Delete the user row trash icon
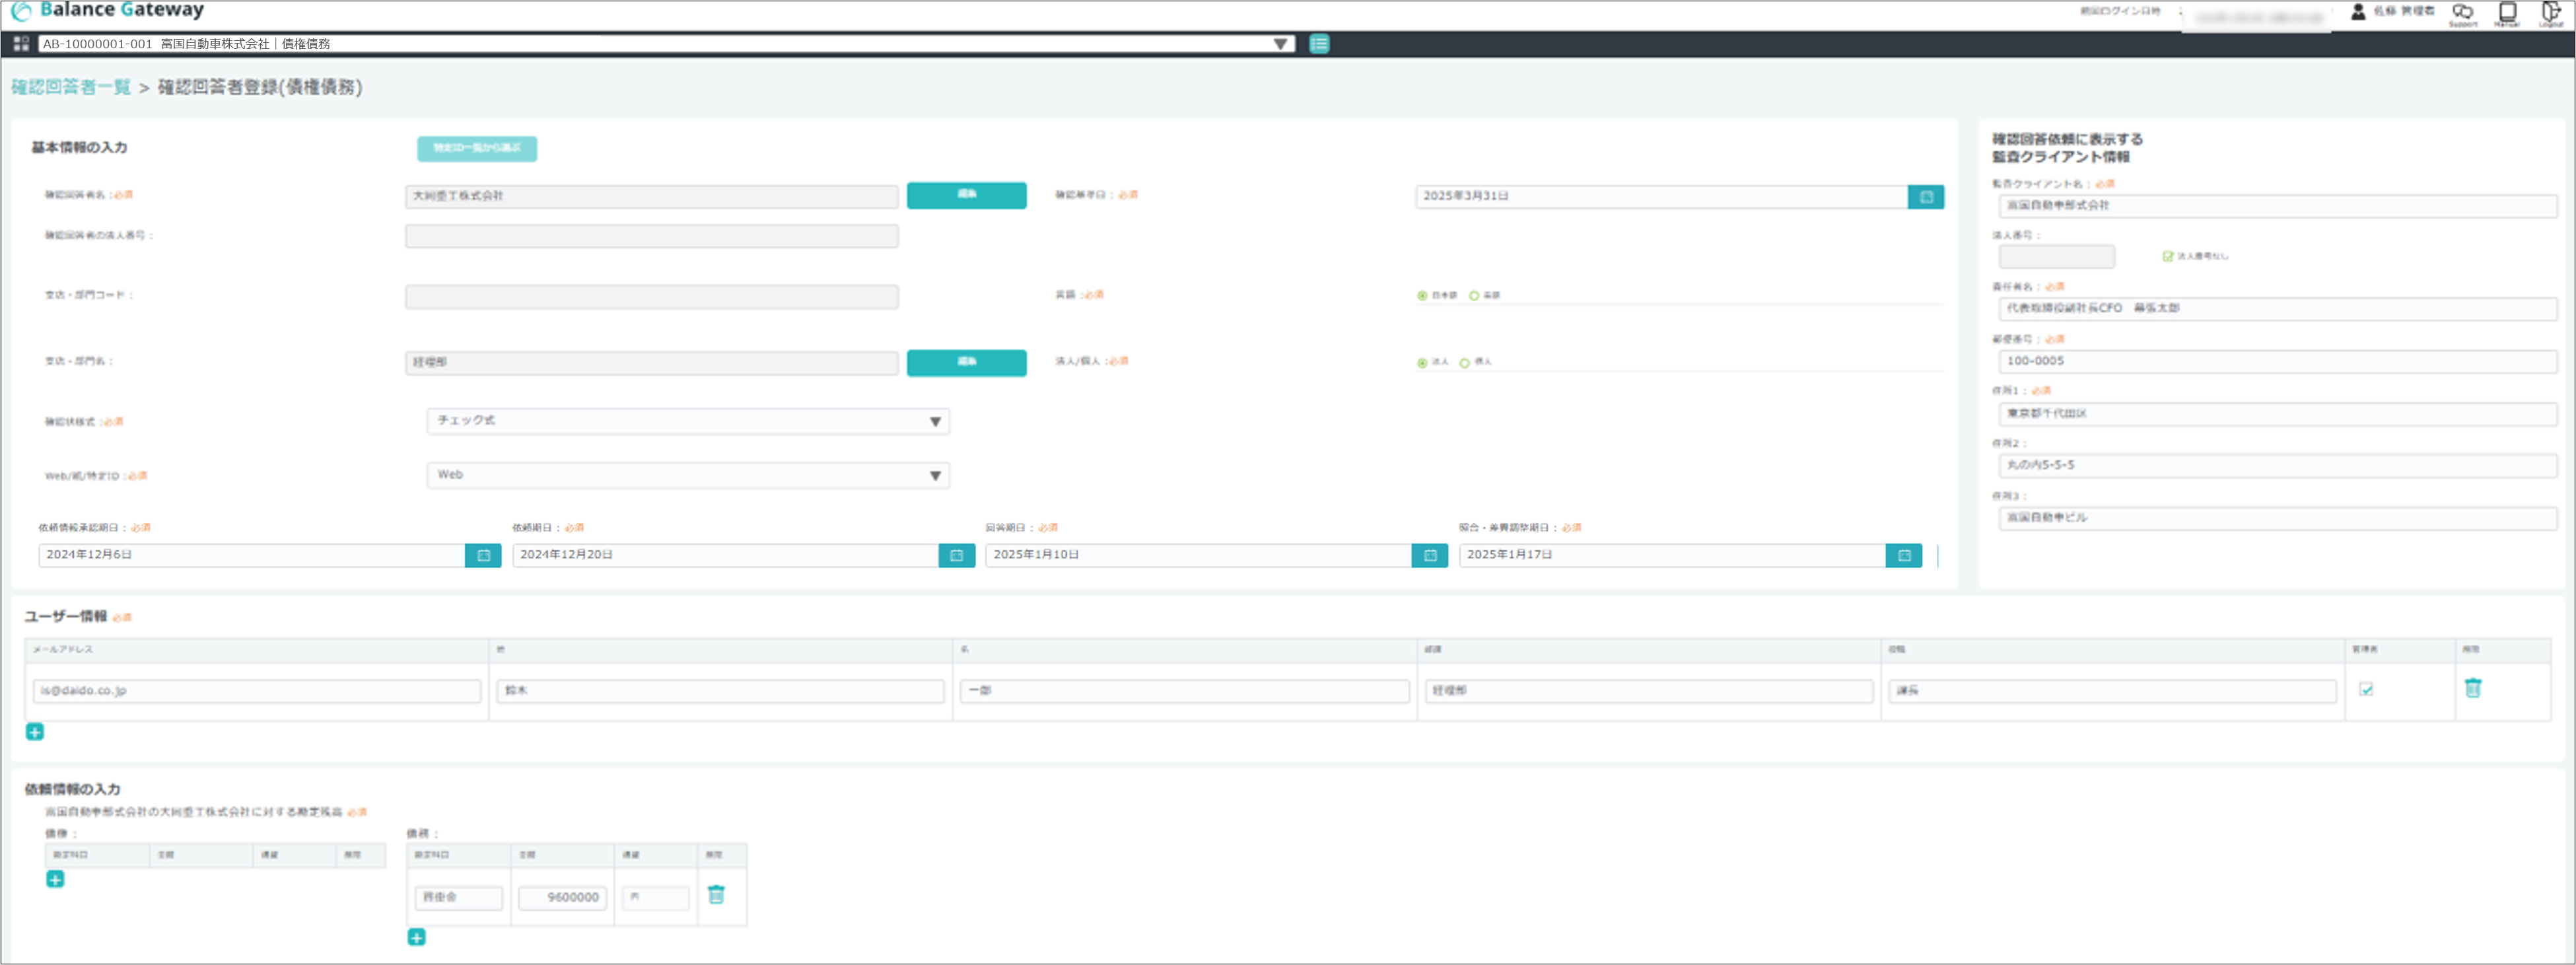 click(x=2473, y=688)
